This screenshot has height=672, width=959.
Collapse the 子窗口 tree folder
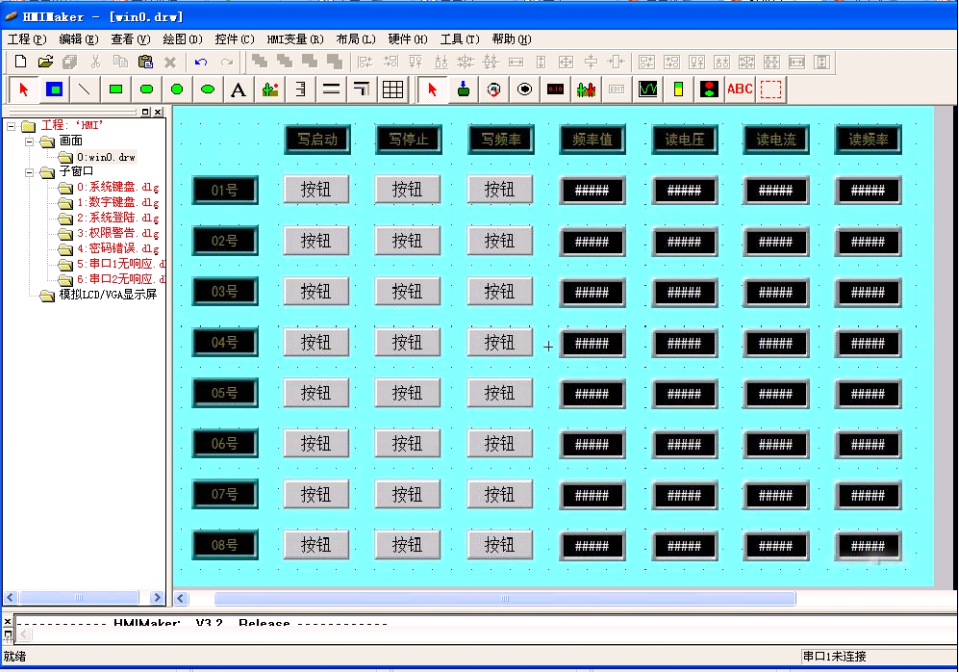[x=30, y=172]
